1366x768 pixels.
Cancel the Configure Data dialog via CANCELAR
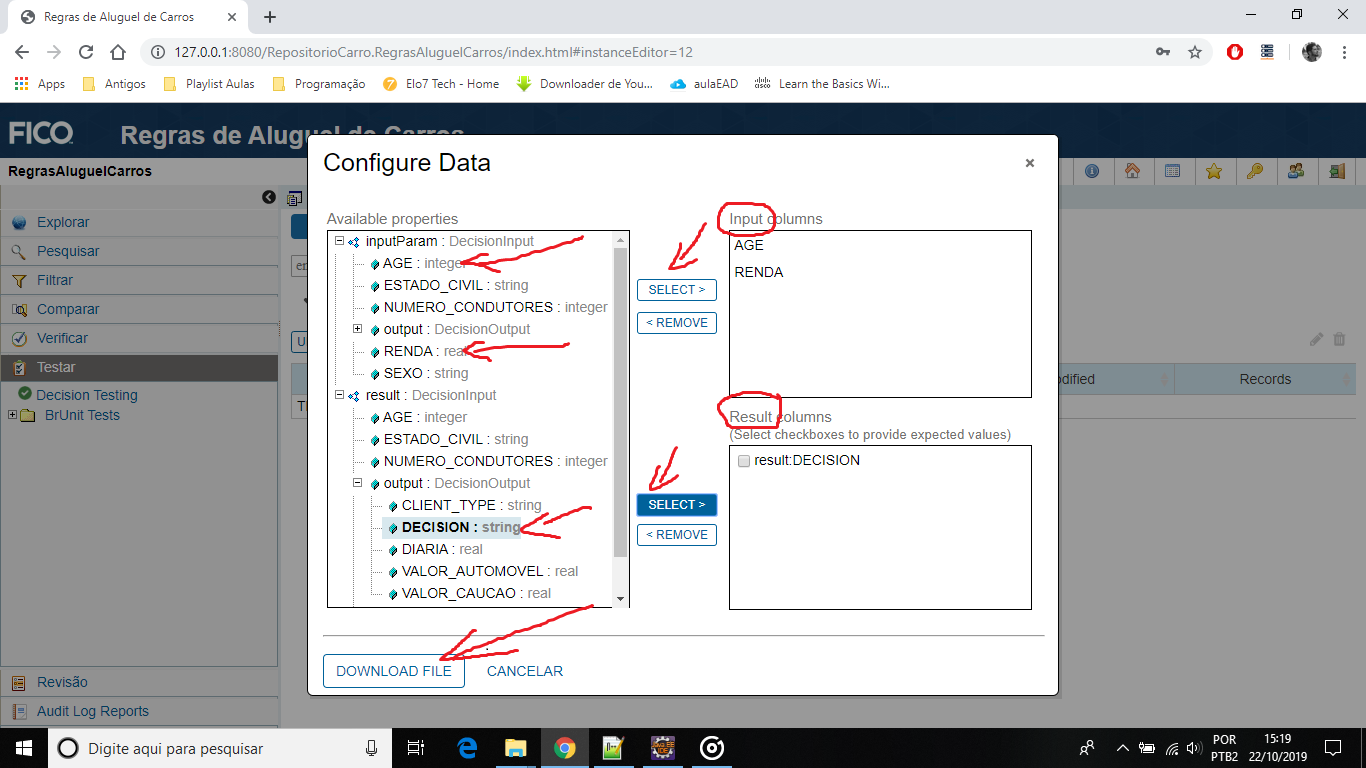(x=524, y=671)
